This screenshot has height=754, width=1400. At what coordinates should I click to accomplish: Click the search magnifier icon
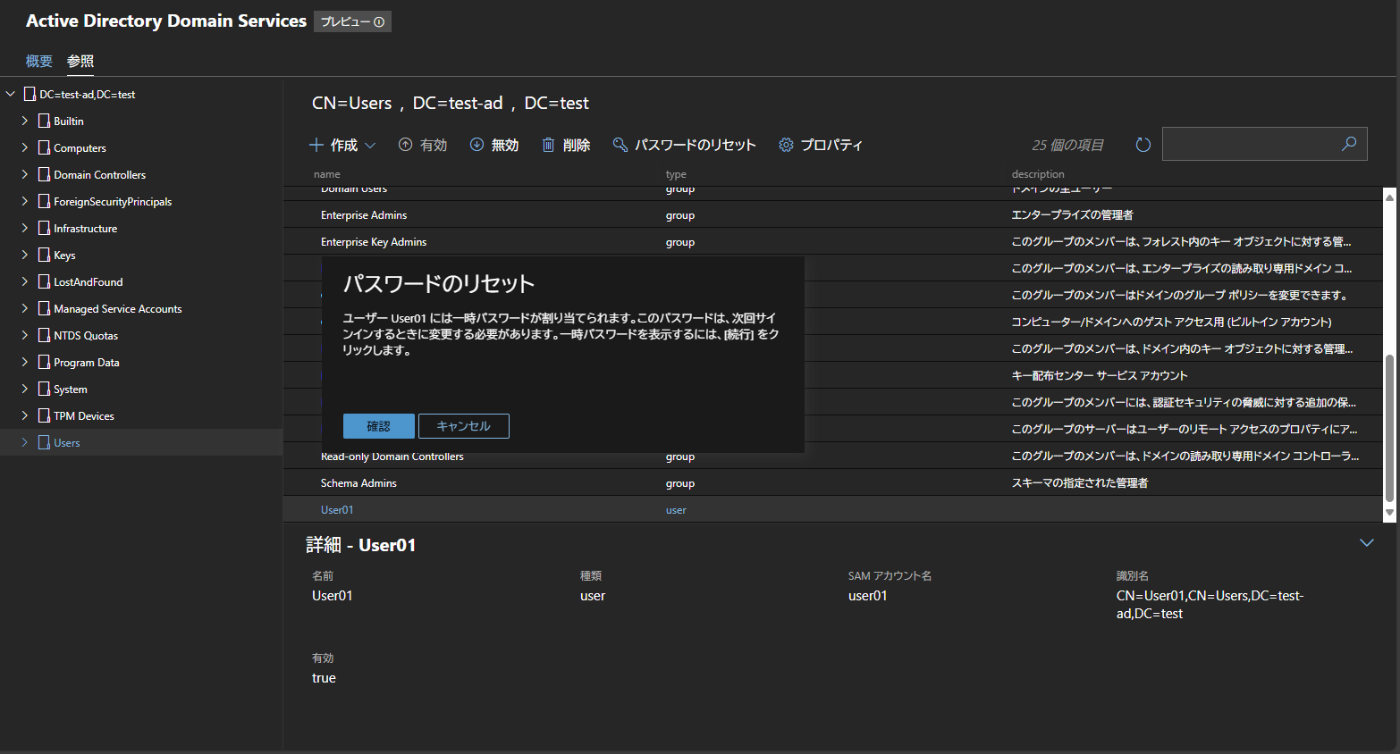tap(1349, 144)
